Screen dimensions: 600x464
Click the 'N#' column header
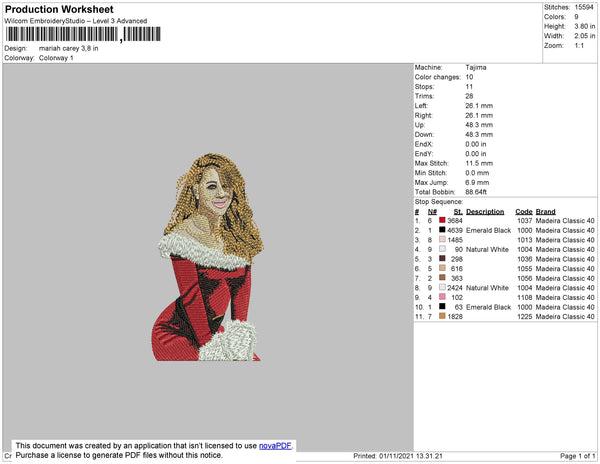[x=432, y=212]
